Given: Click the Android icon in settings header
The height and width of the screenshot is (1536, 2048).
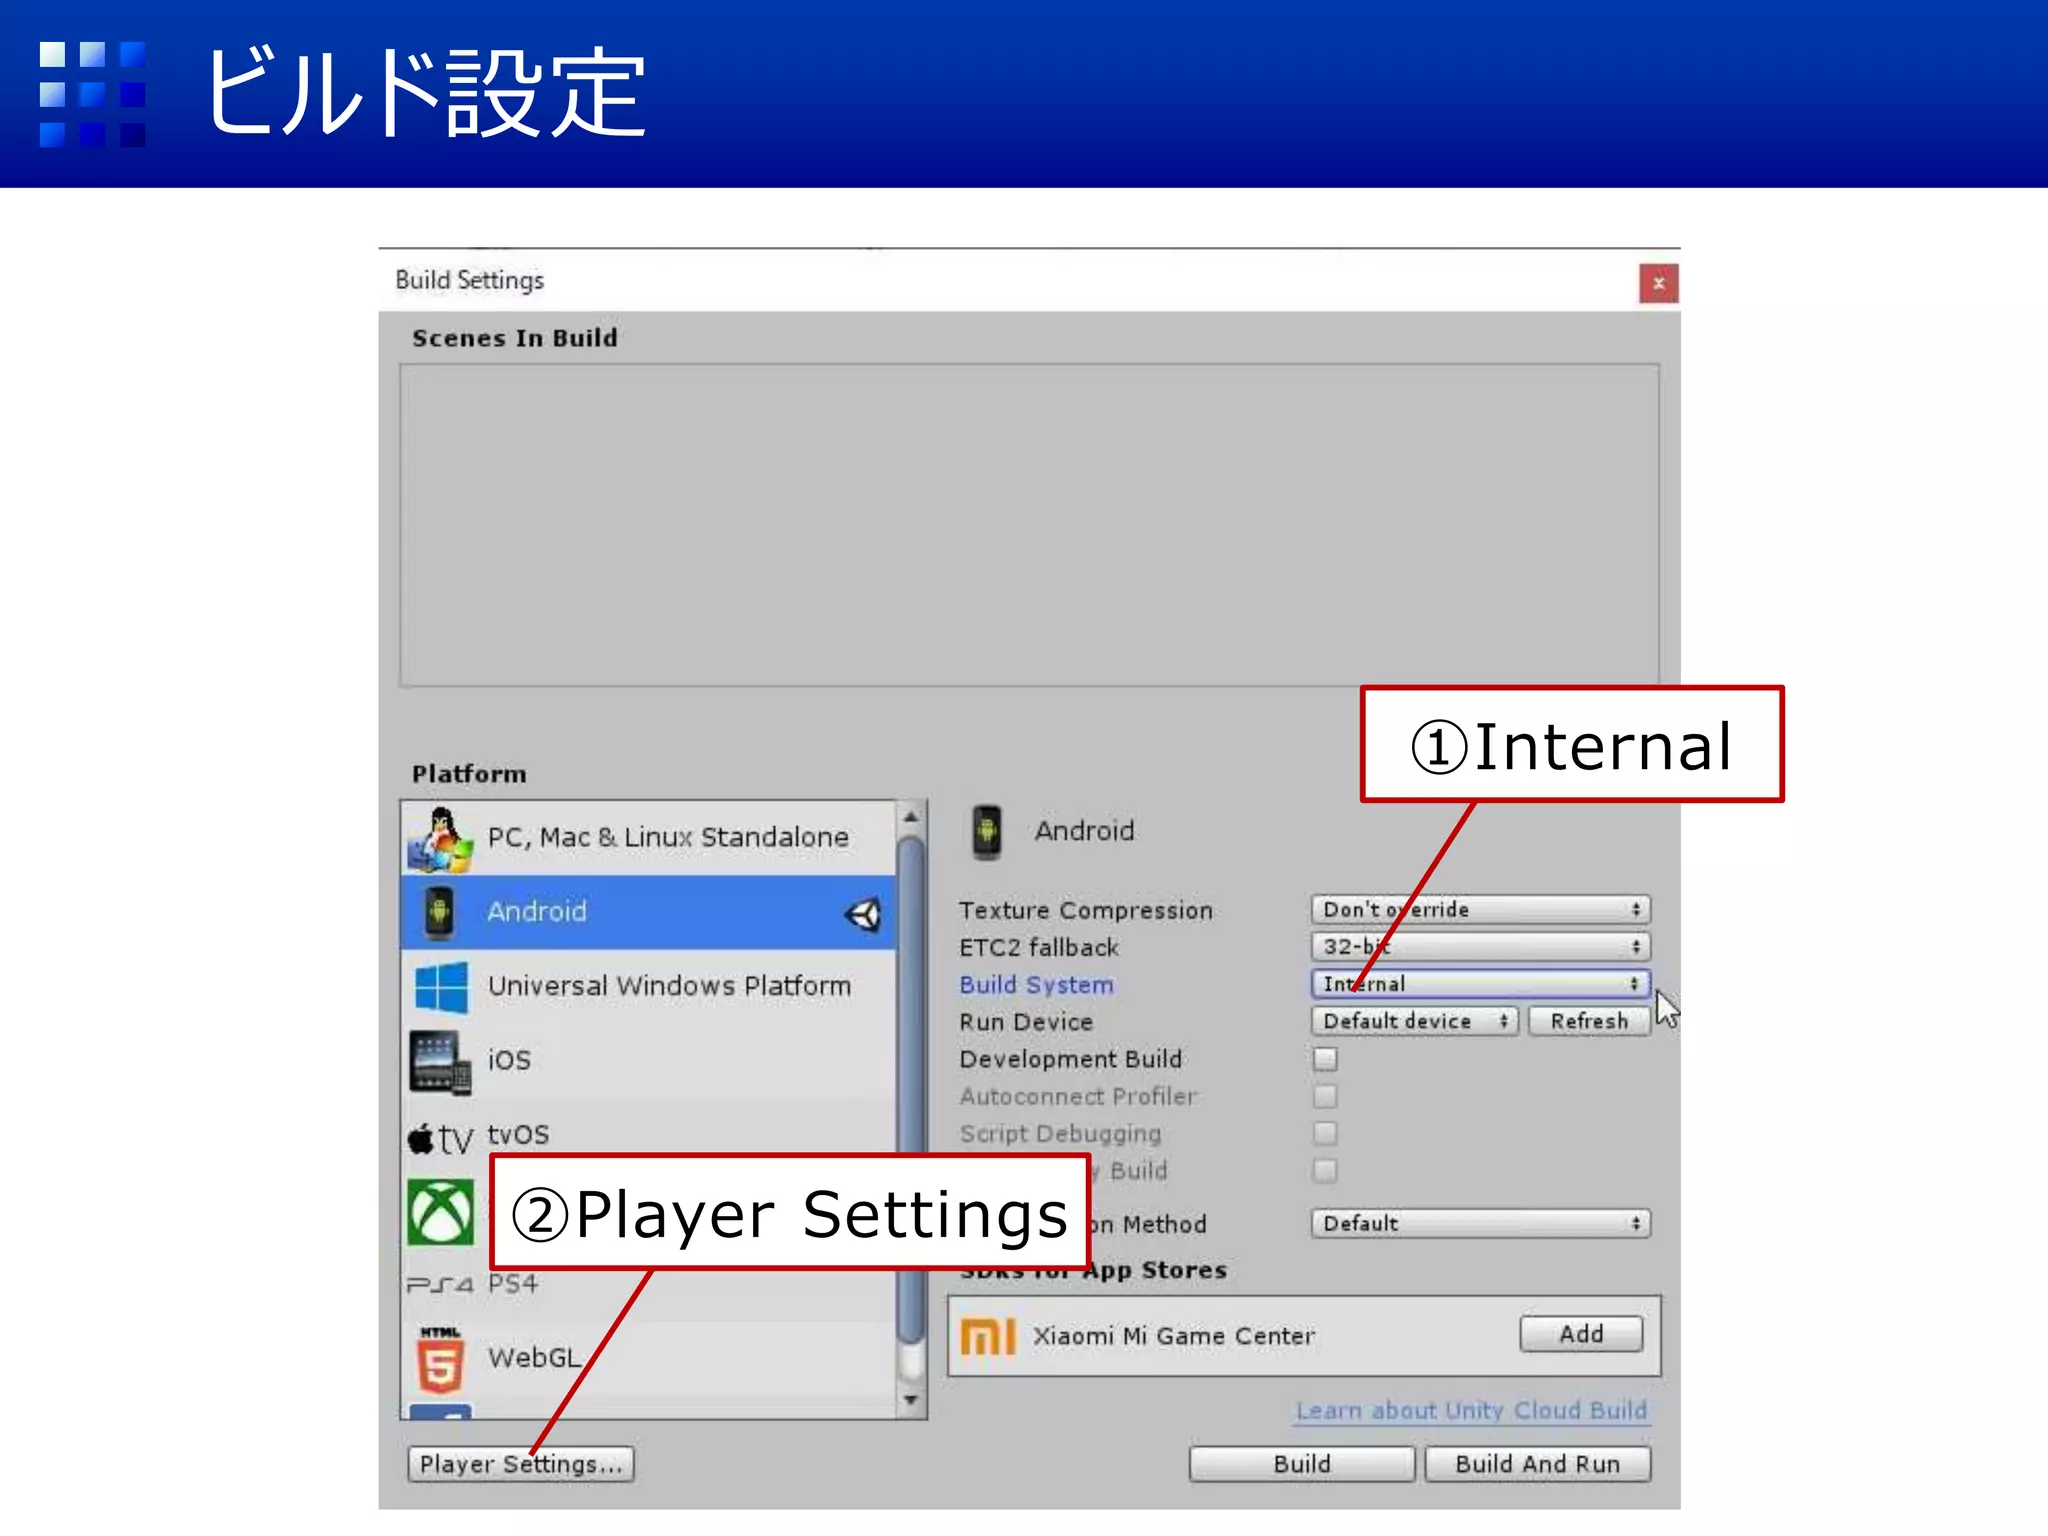Looking at the screenshot, I should [987, 832].
